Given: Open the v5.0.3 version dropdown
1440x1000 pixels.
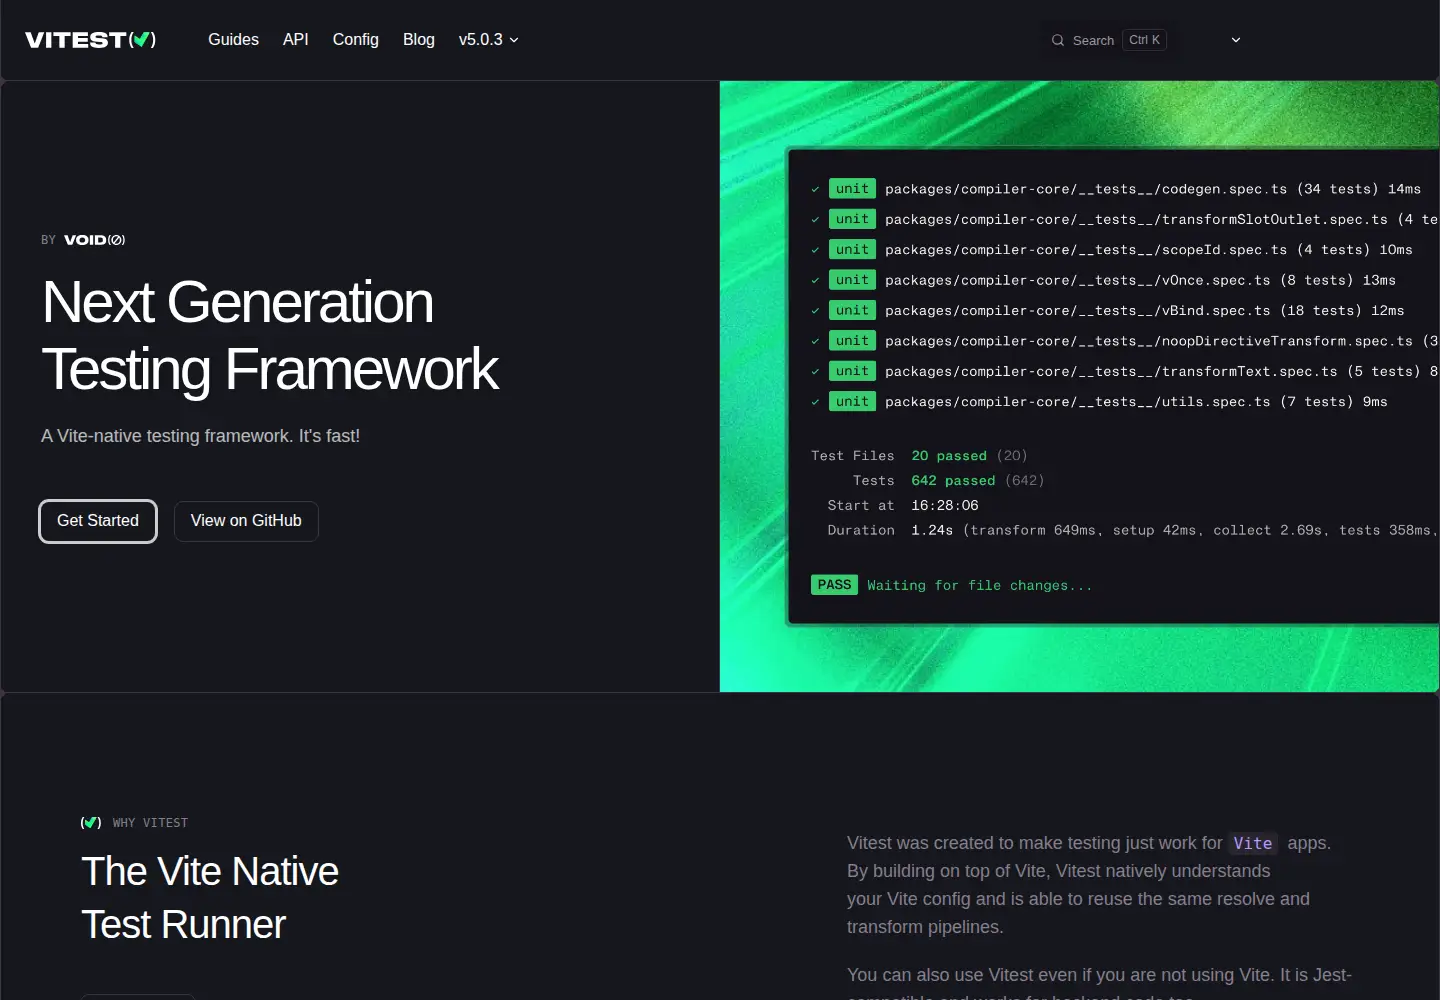Looking at the screenshot, I should [488, 40].
